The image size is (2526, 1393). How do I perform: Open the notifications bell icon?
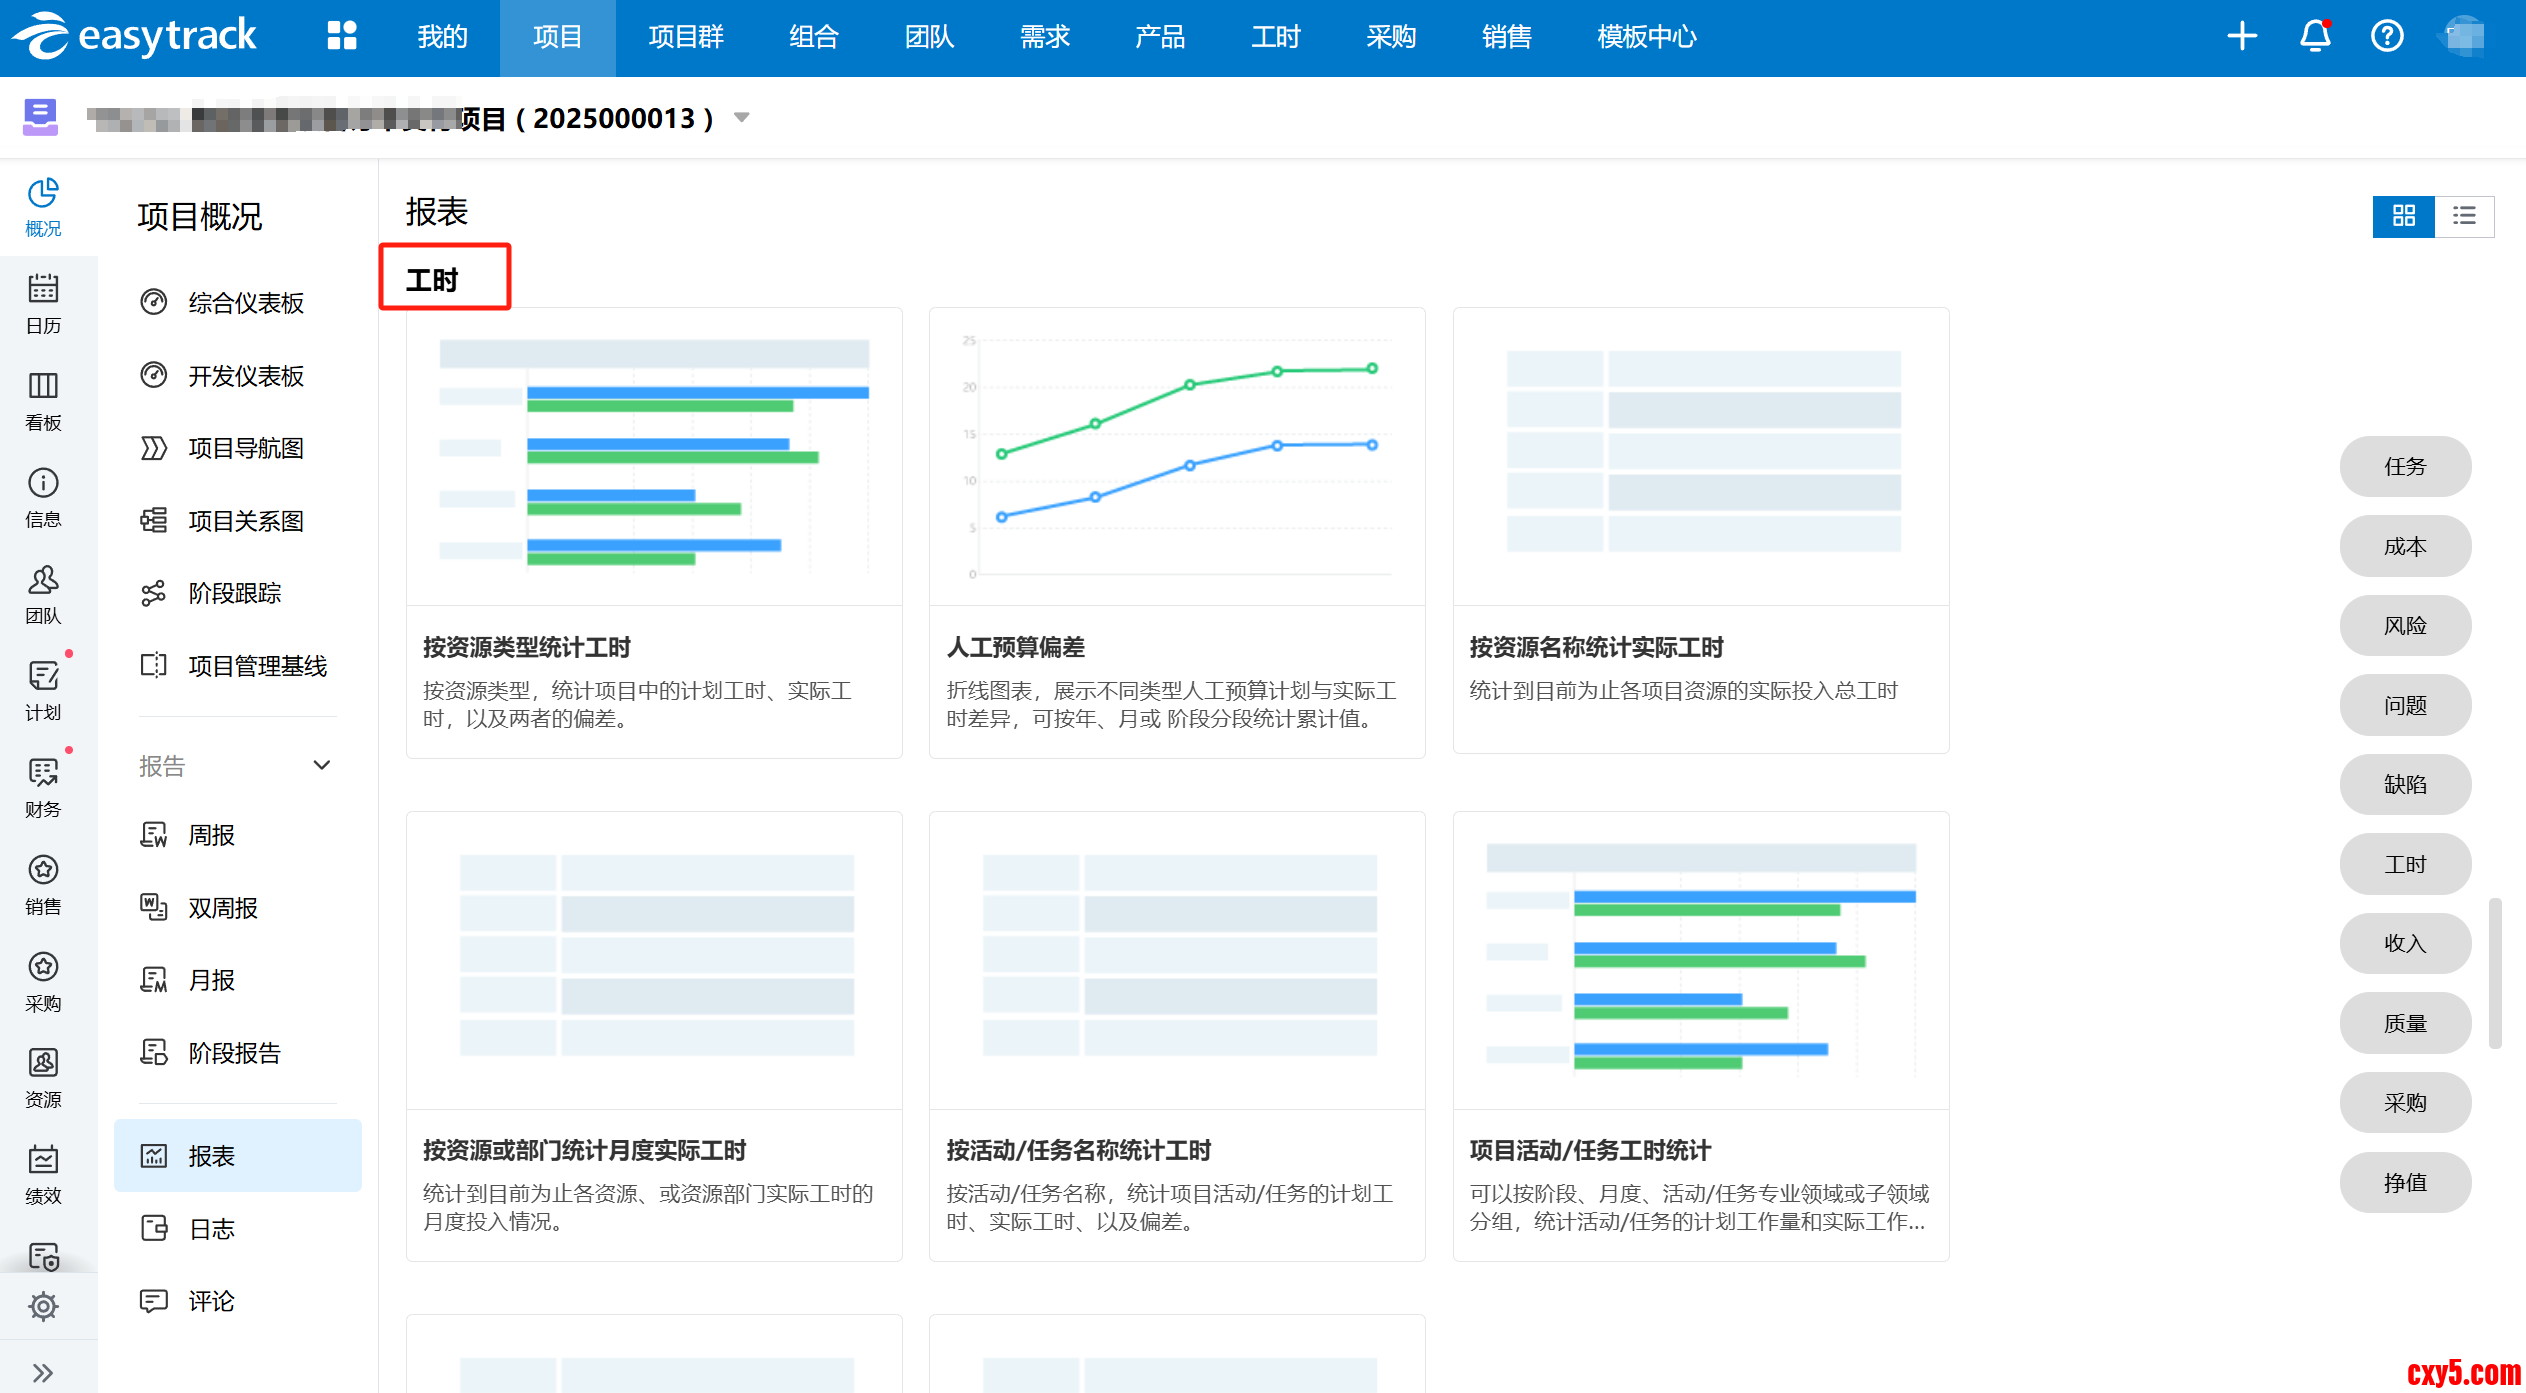click(x=2315, y=37)
